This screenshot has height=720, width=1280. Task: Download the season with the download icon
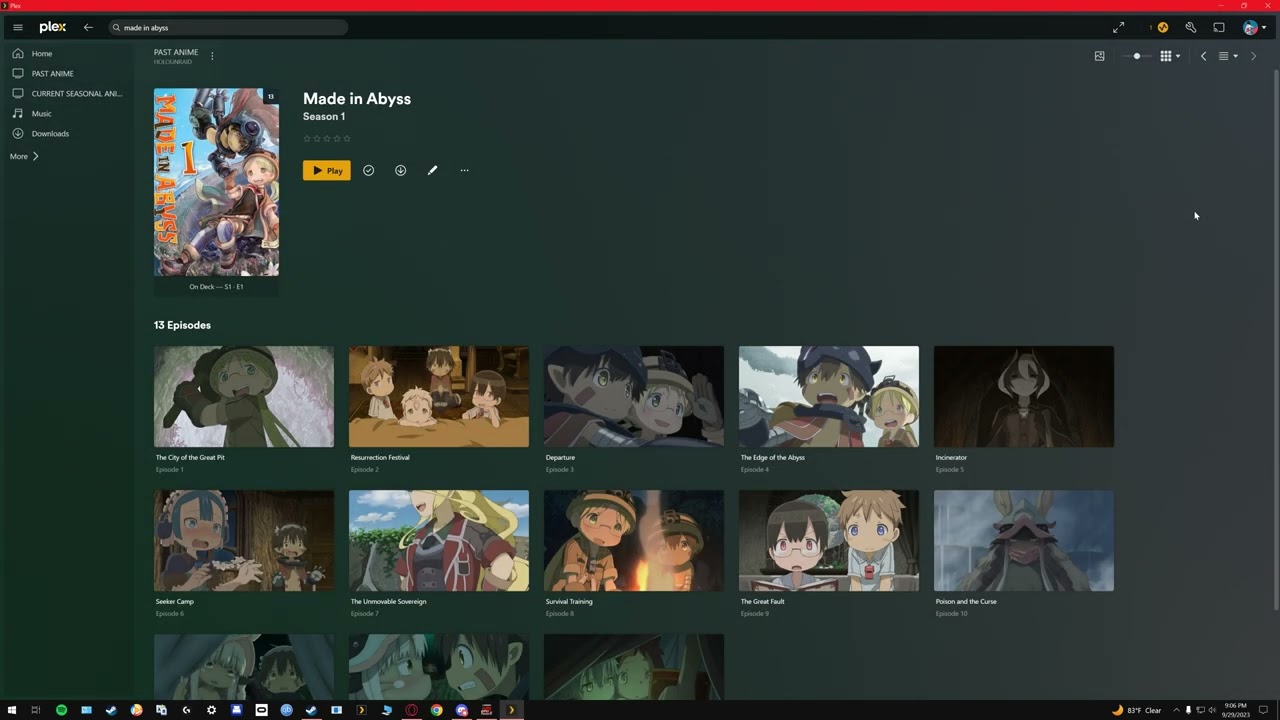400,170
